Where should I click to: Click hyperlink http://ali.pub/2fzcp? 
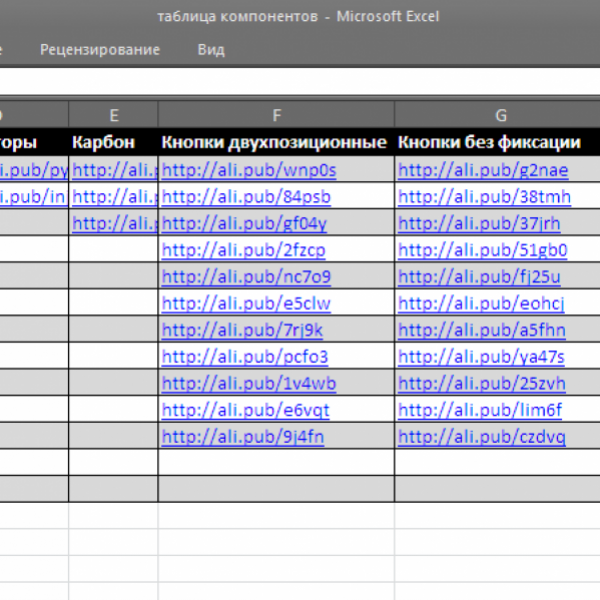243,249
